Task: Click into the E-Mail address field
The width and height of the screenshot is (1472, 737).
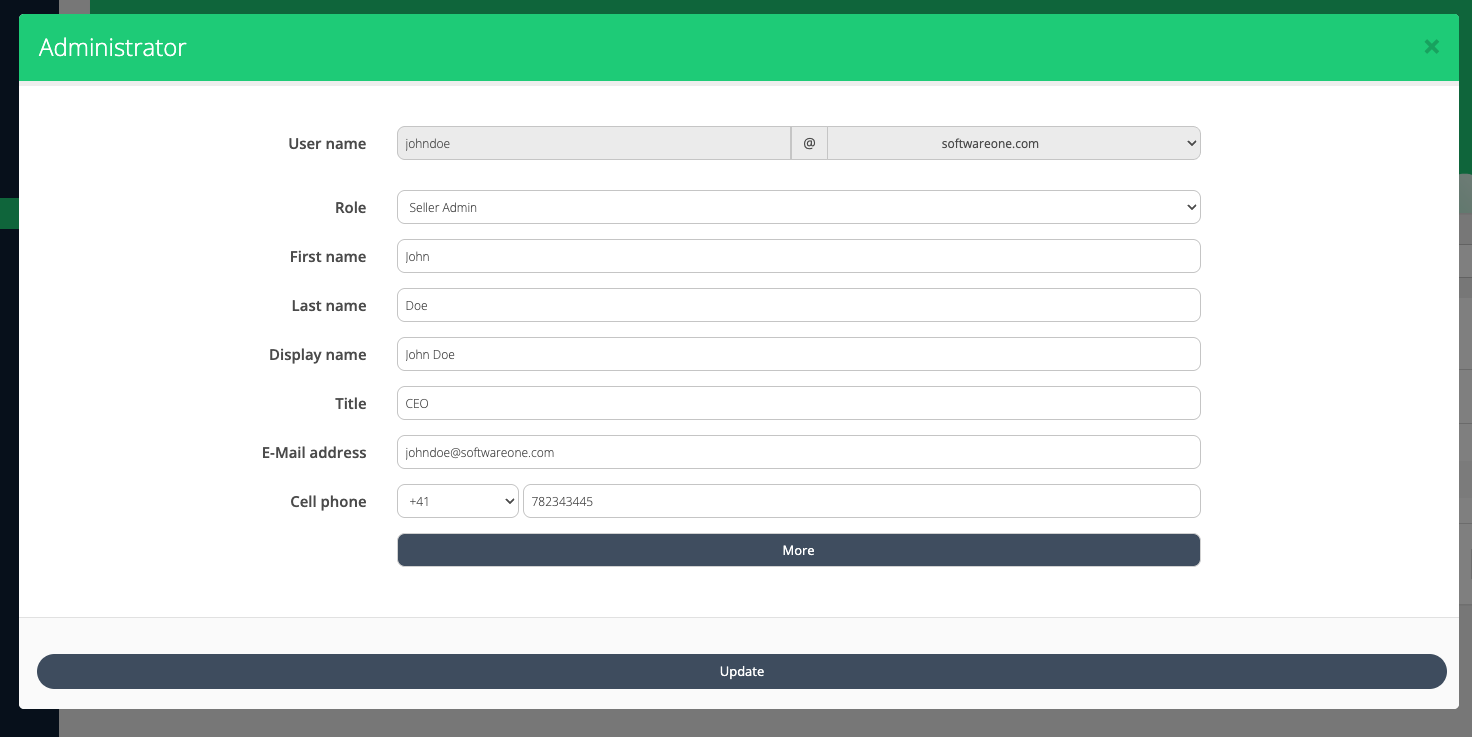Action: [798, 452]
